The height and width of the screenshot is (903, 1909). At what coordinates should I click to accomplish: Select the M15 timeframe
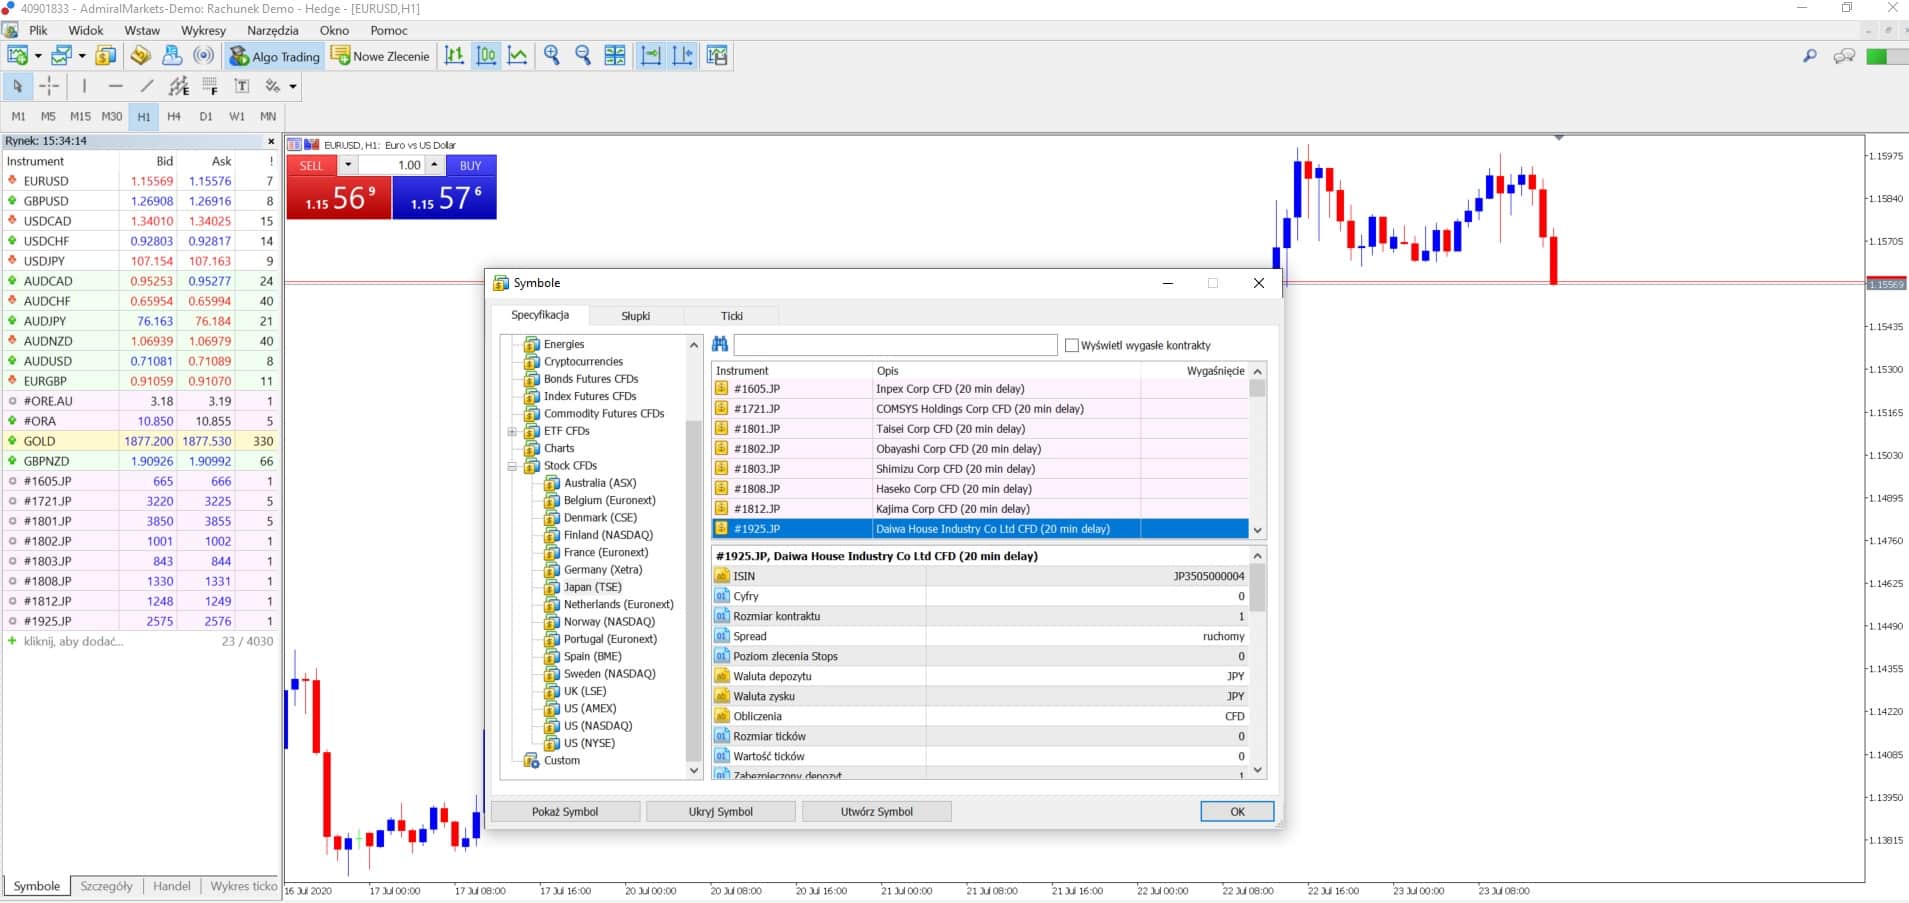80,116
